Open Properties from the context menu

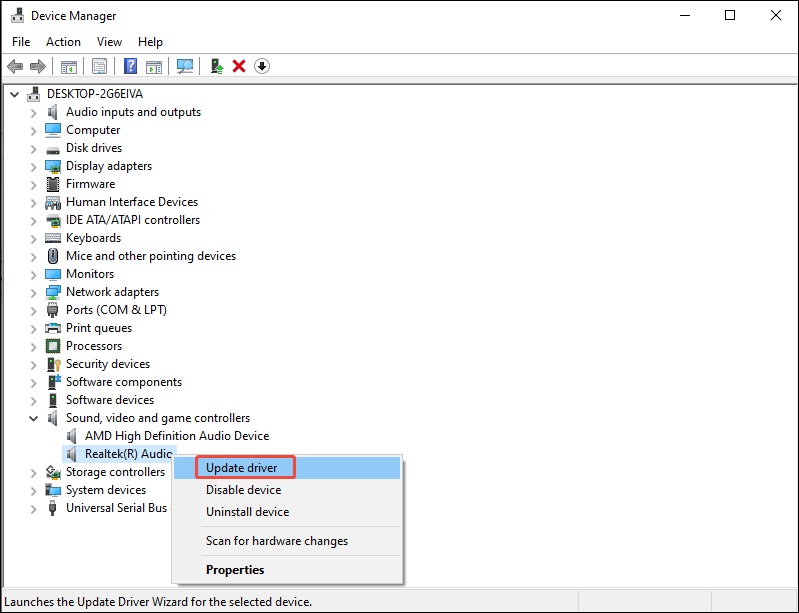click(287, 570)
